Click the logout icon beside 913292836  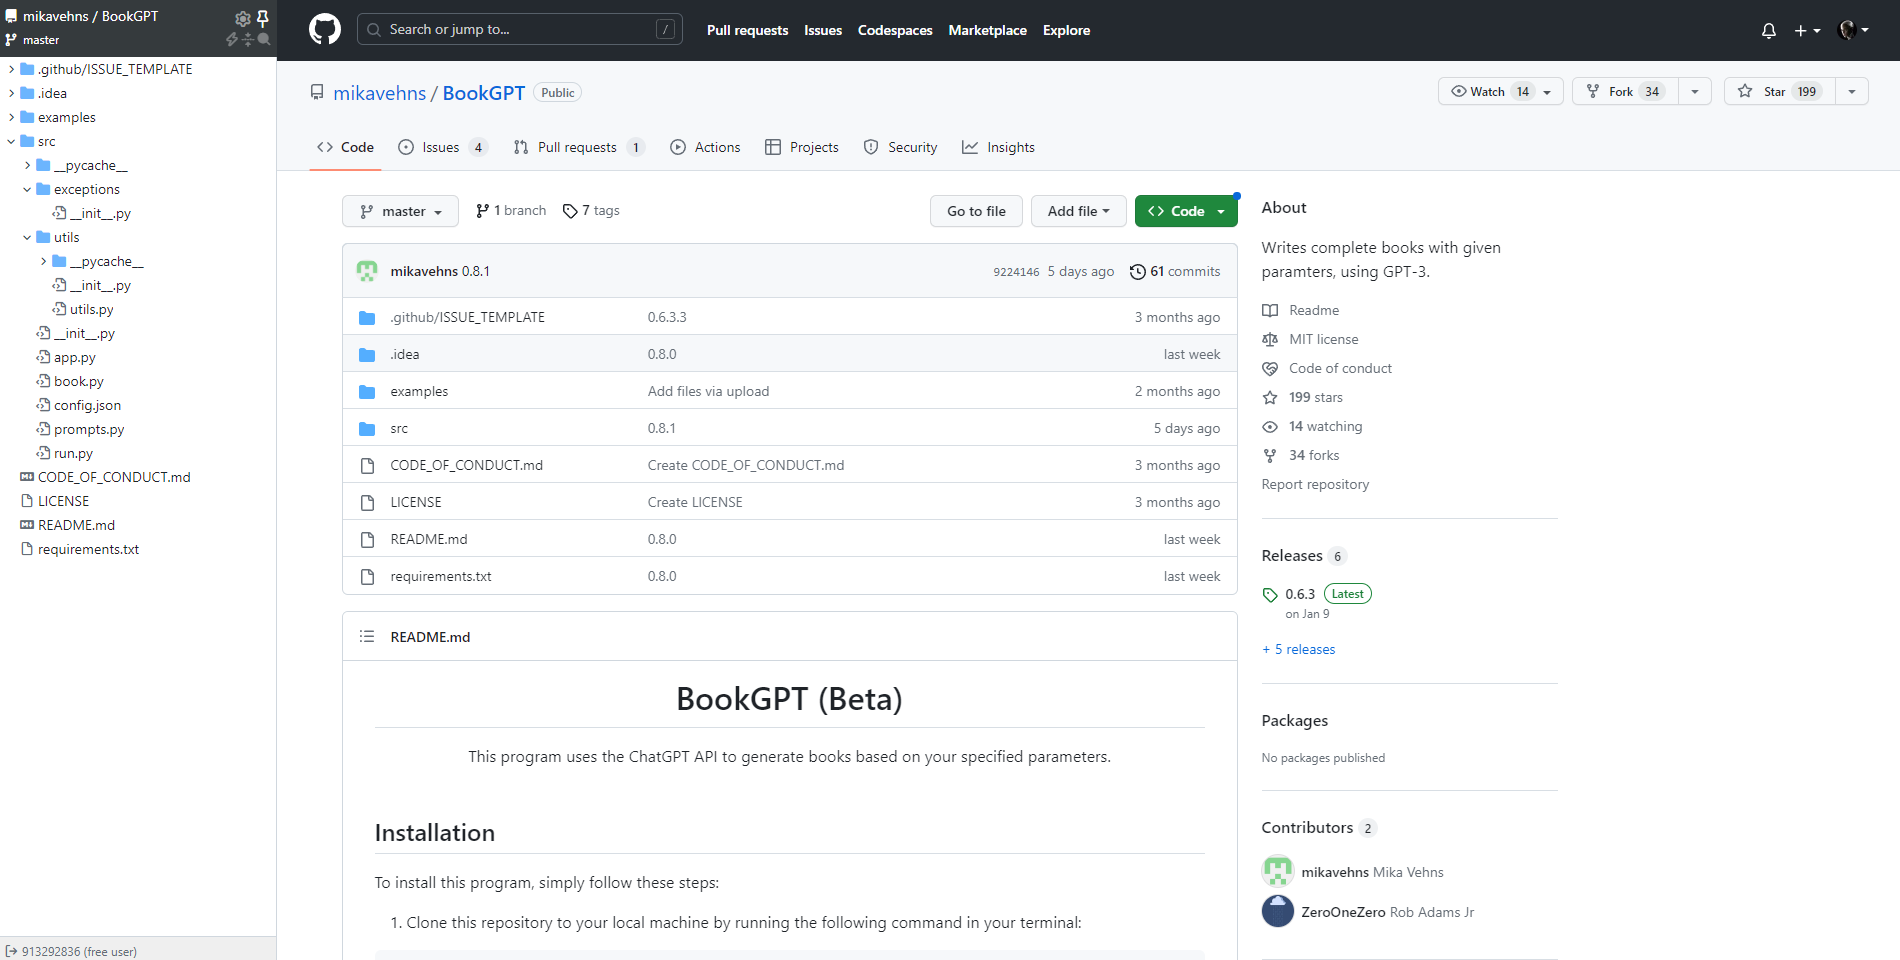pyautogui.click(x=11, y=951)
